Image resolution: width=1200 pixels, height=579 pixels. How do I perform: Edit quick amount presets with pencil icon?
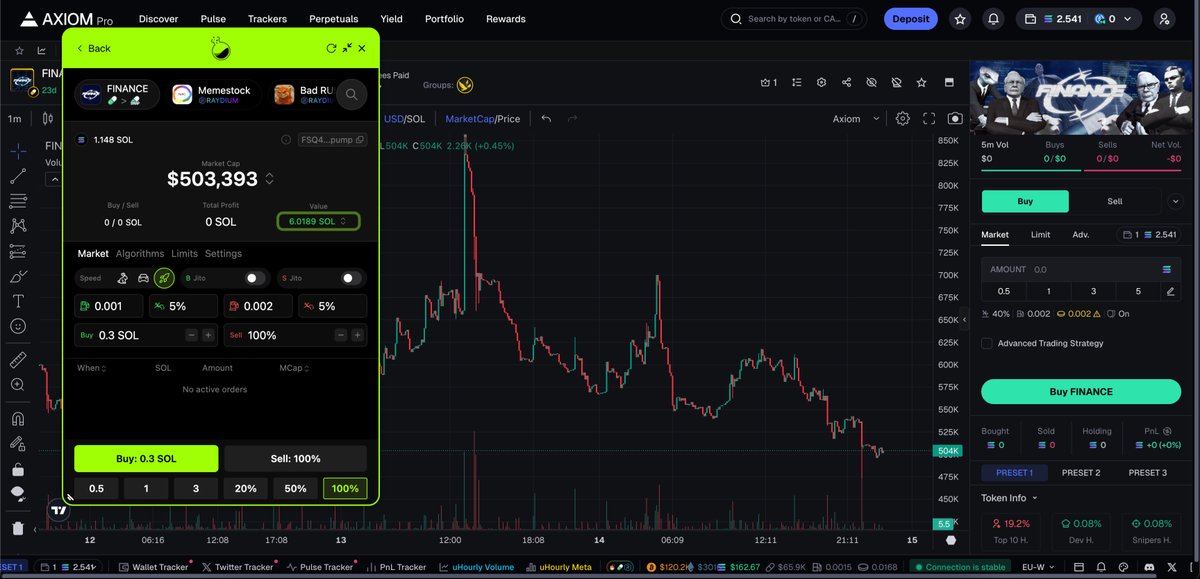pos(1170,291)
